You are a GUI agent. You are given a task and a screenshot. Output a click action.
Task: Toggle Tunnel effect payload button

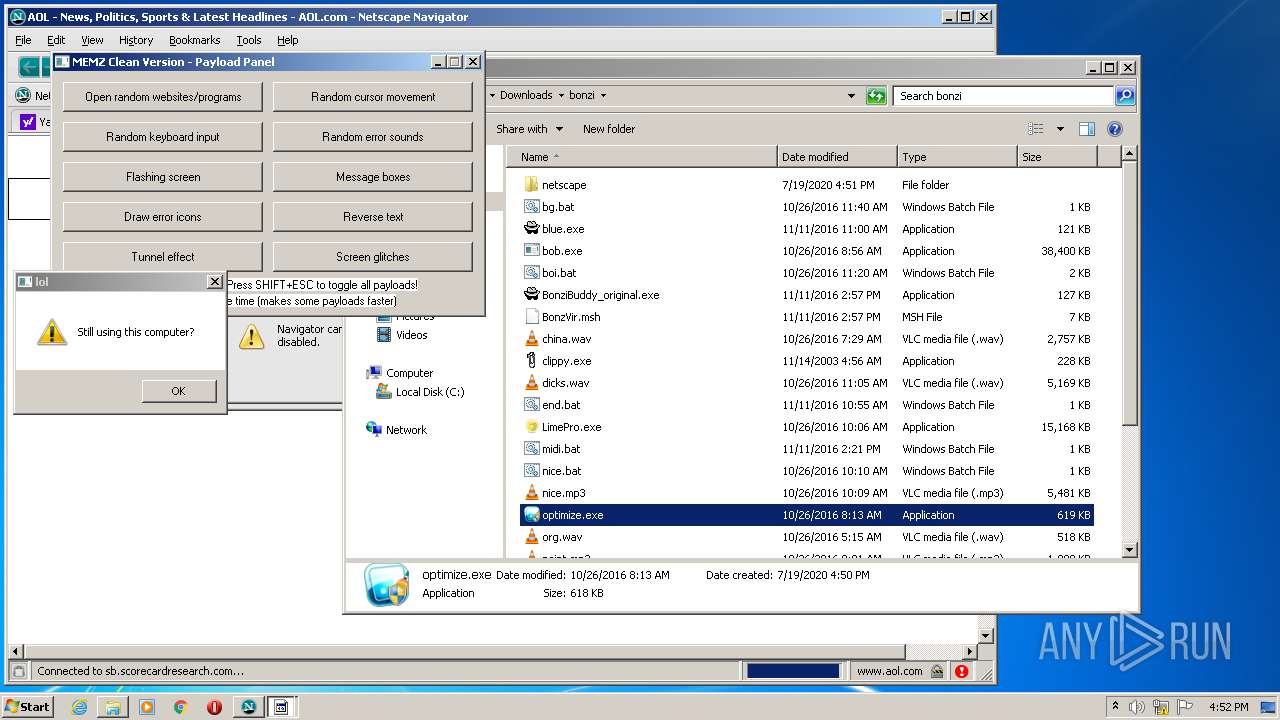click(x=163, y=257)
